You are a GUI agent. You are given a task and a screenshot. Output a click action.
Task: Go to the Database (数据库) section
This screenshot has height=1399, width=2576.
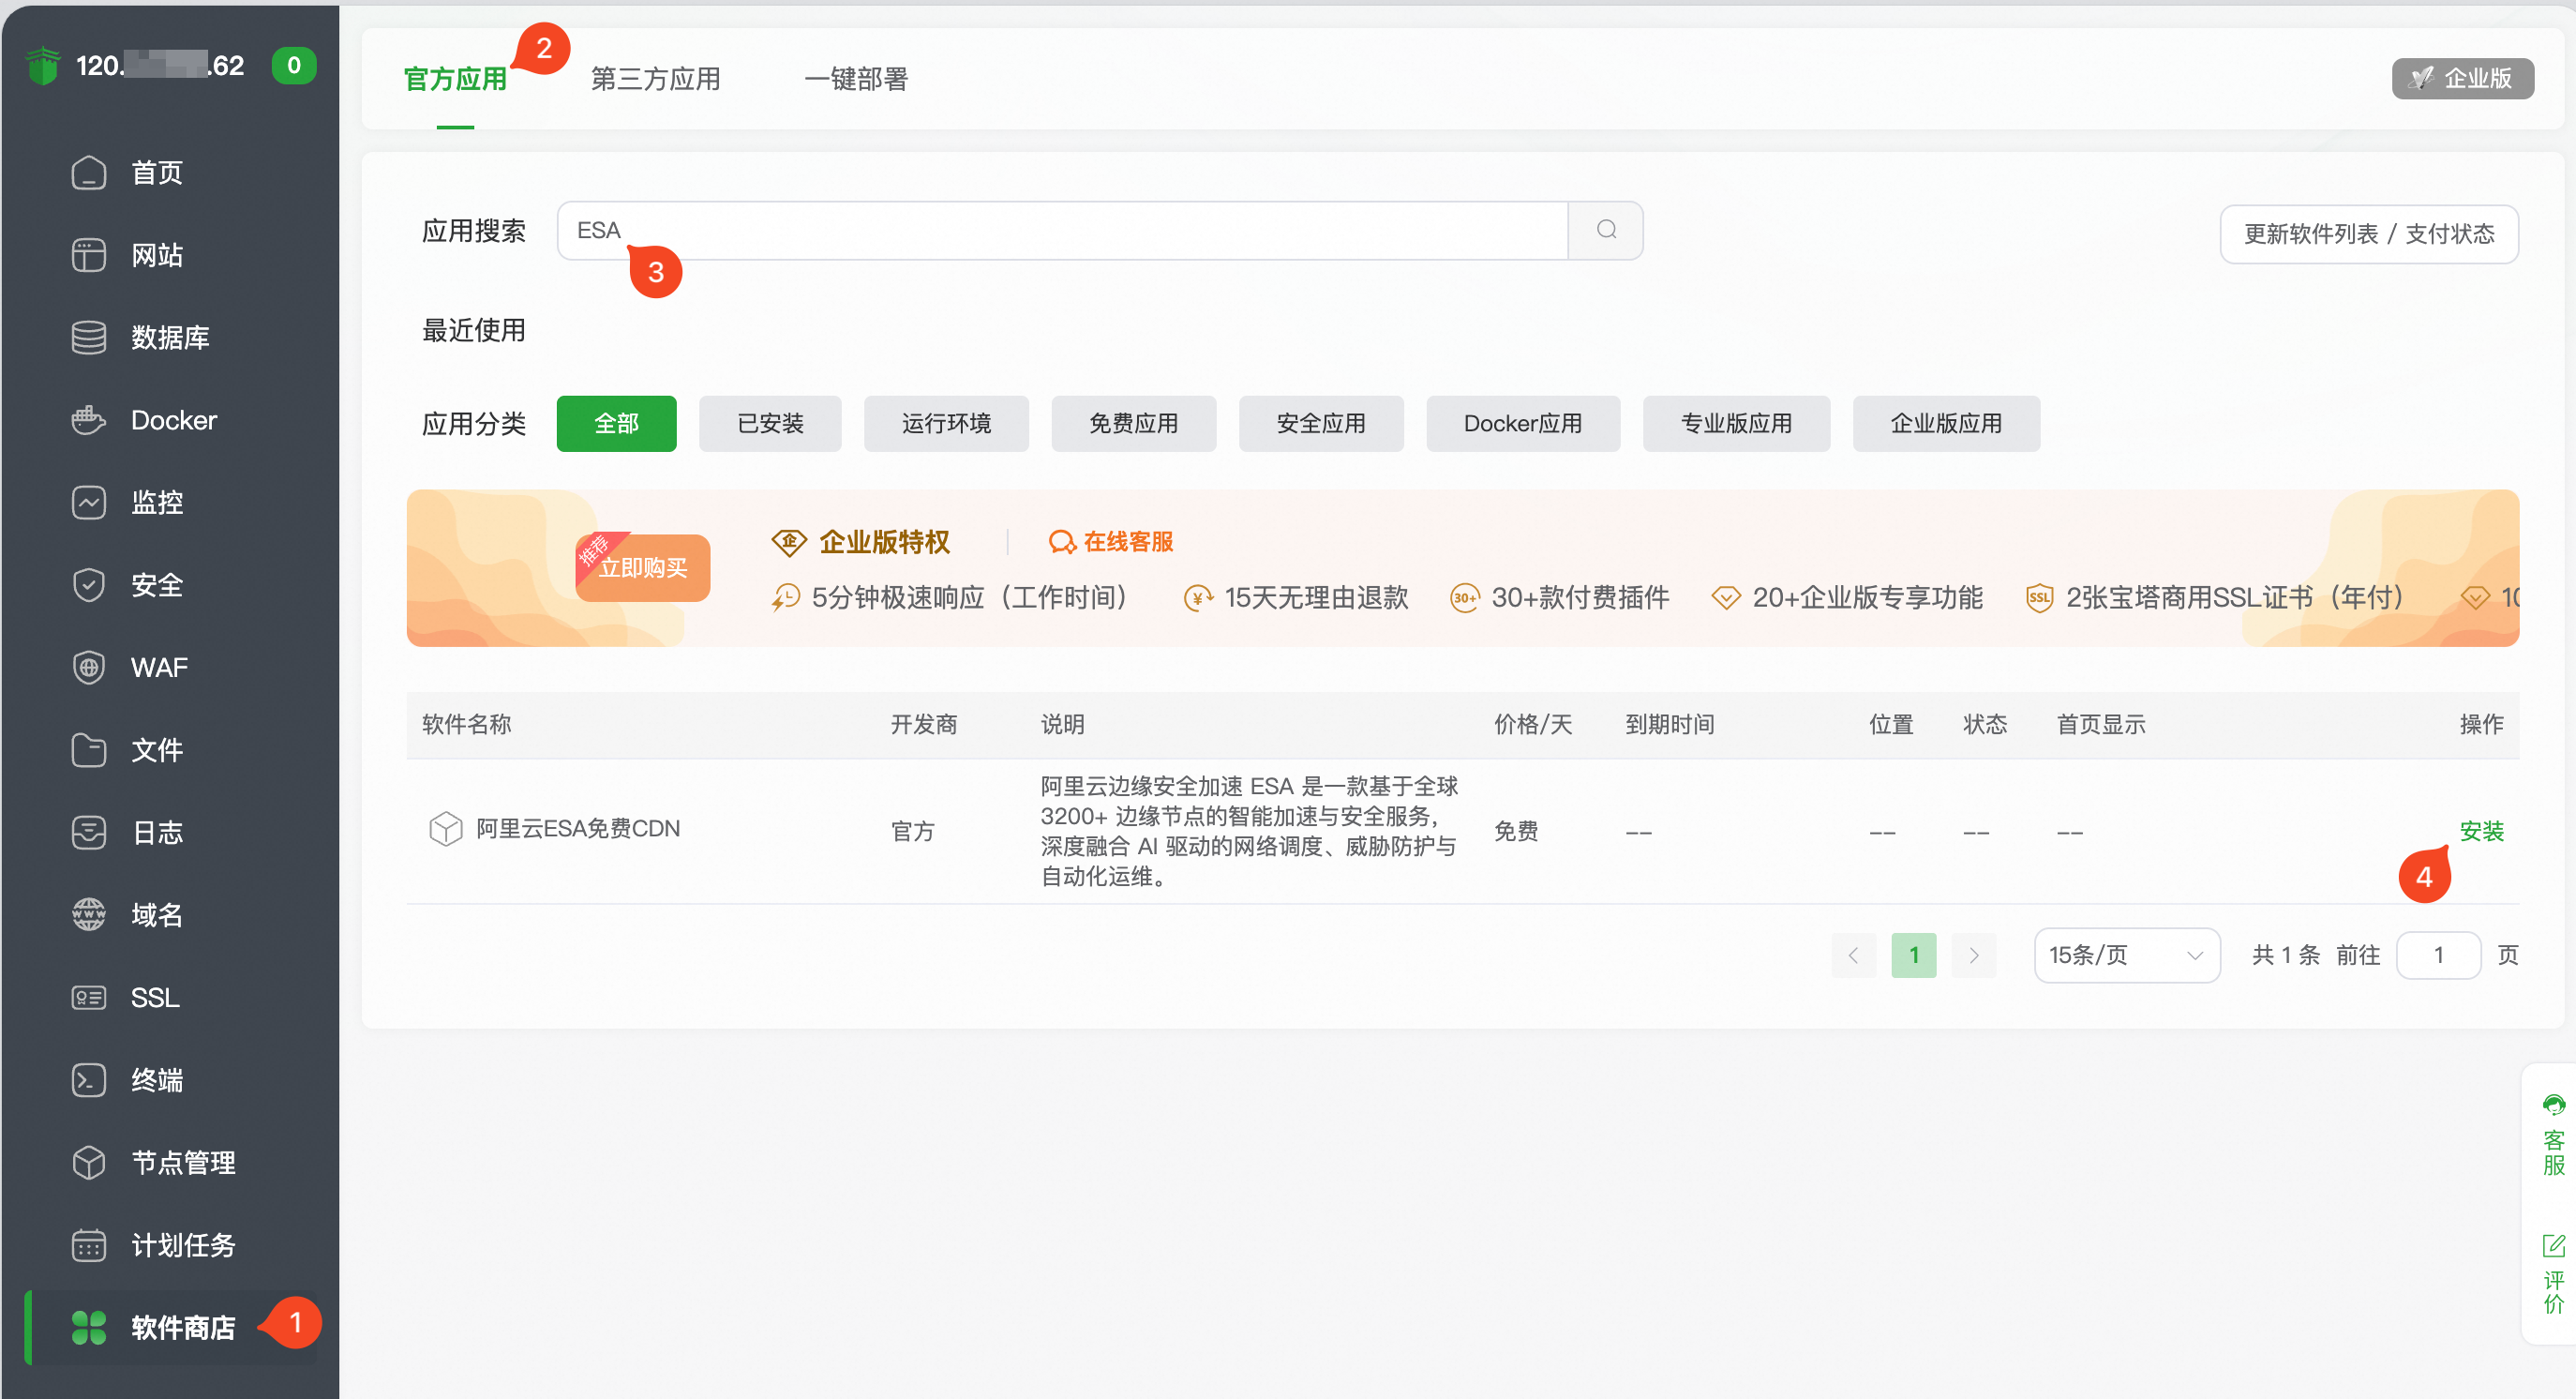tap(169, 337)
